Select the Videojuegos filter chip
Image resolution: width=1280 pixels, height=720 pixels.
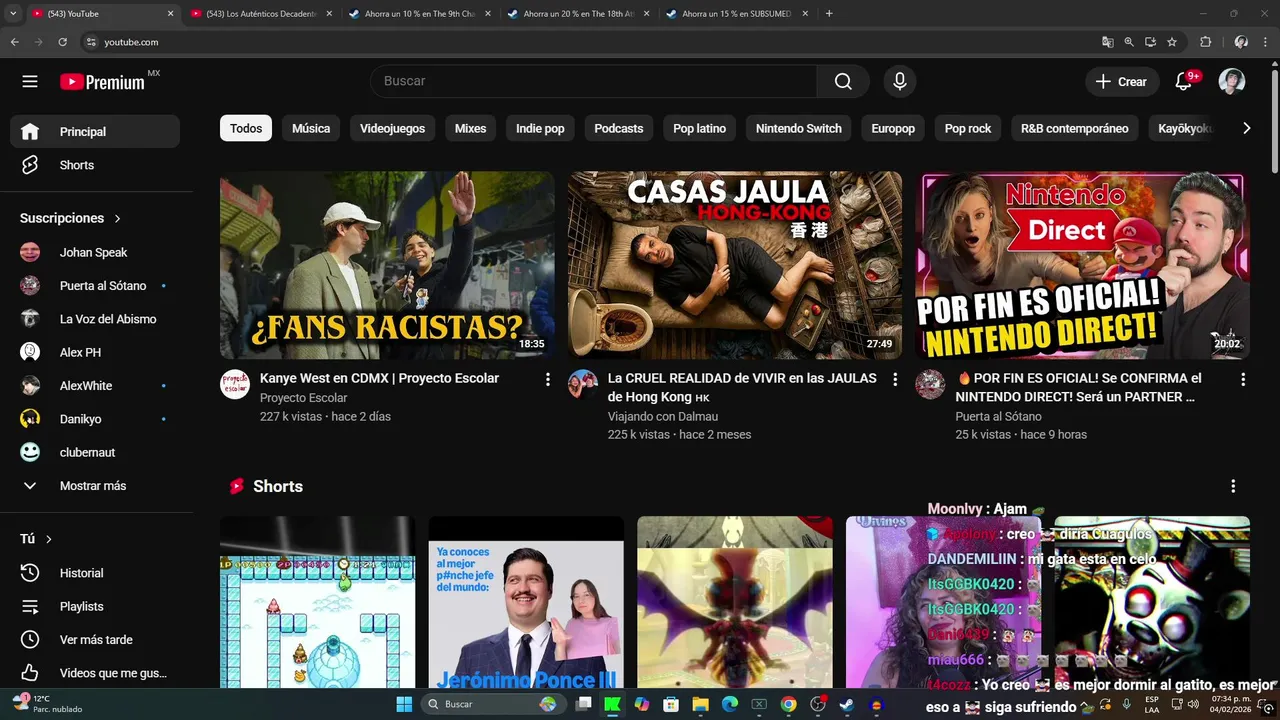click(392, 128)
